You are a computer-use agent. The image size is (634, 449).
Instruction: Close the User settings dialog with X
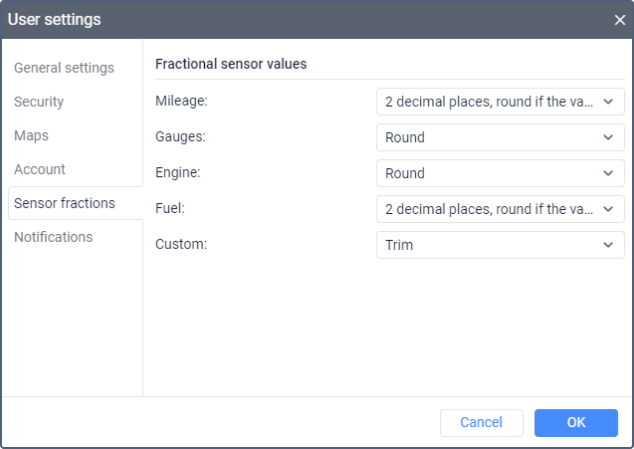tap(619, 20)
